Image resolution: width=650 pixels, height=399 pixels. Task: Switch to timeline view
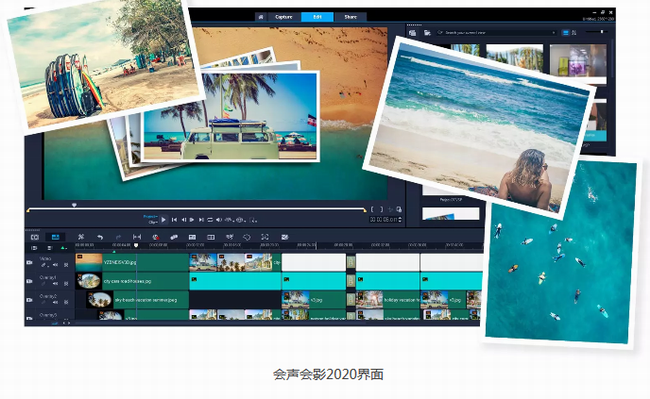pyautogui.click(x=55, y=237)
